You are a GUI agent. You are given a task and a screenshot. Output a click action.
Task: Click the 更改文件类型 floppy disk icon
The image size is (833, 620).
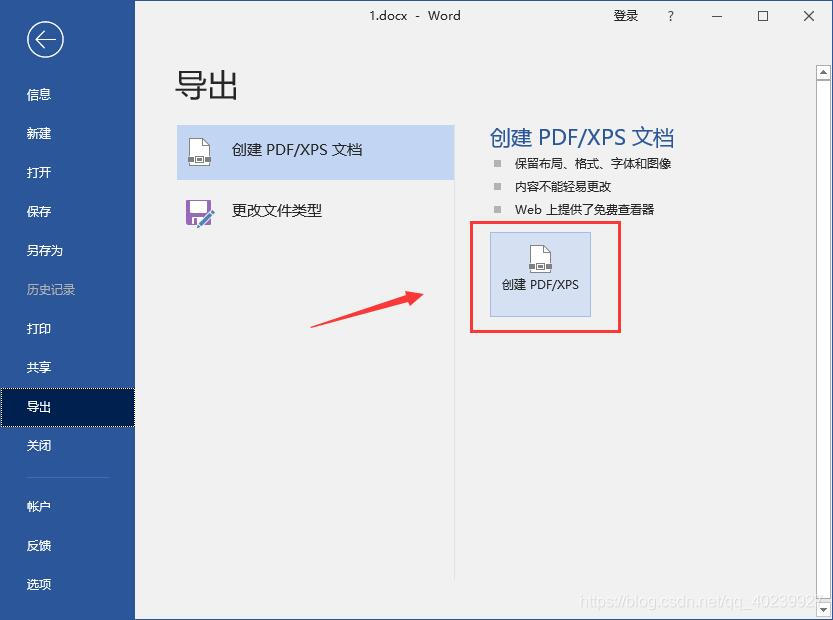pos(200,213)
